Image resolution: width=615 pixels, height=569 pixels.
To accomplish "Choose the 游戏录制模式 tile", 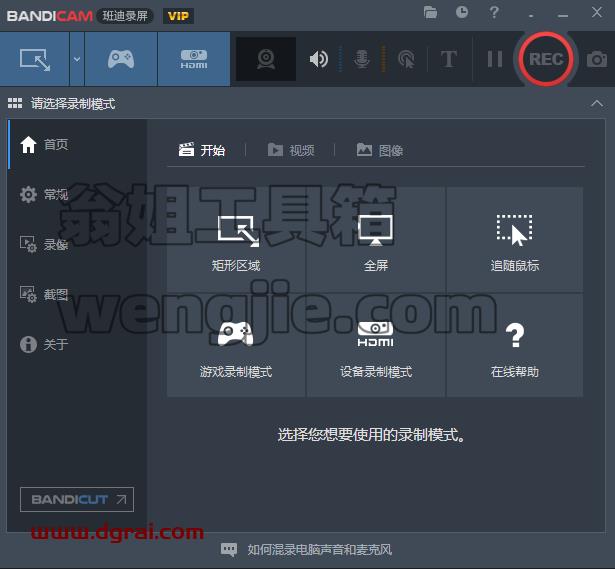I will point(236,345).
